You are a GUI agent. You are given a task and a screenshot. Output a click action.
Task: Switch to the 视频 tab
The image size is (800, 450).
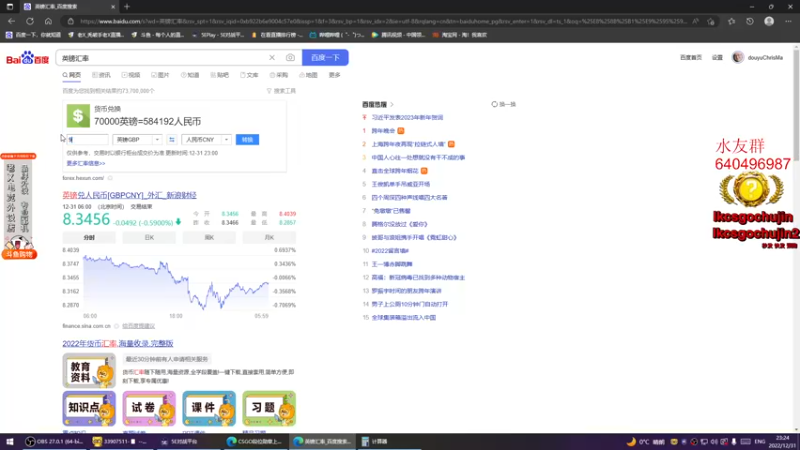(x=131, y=75)
